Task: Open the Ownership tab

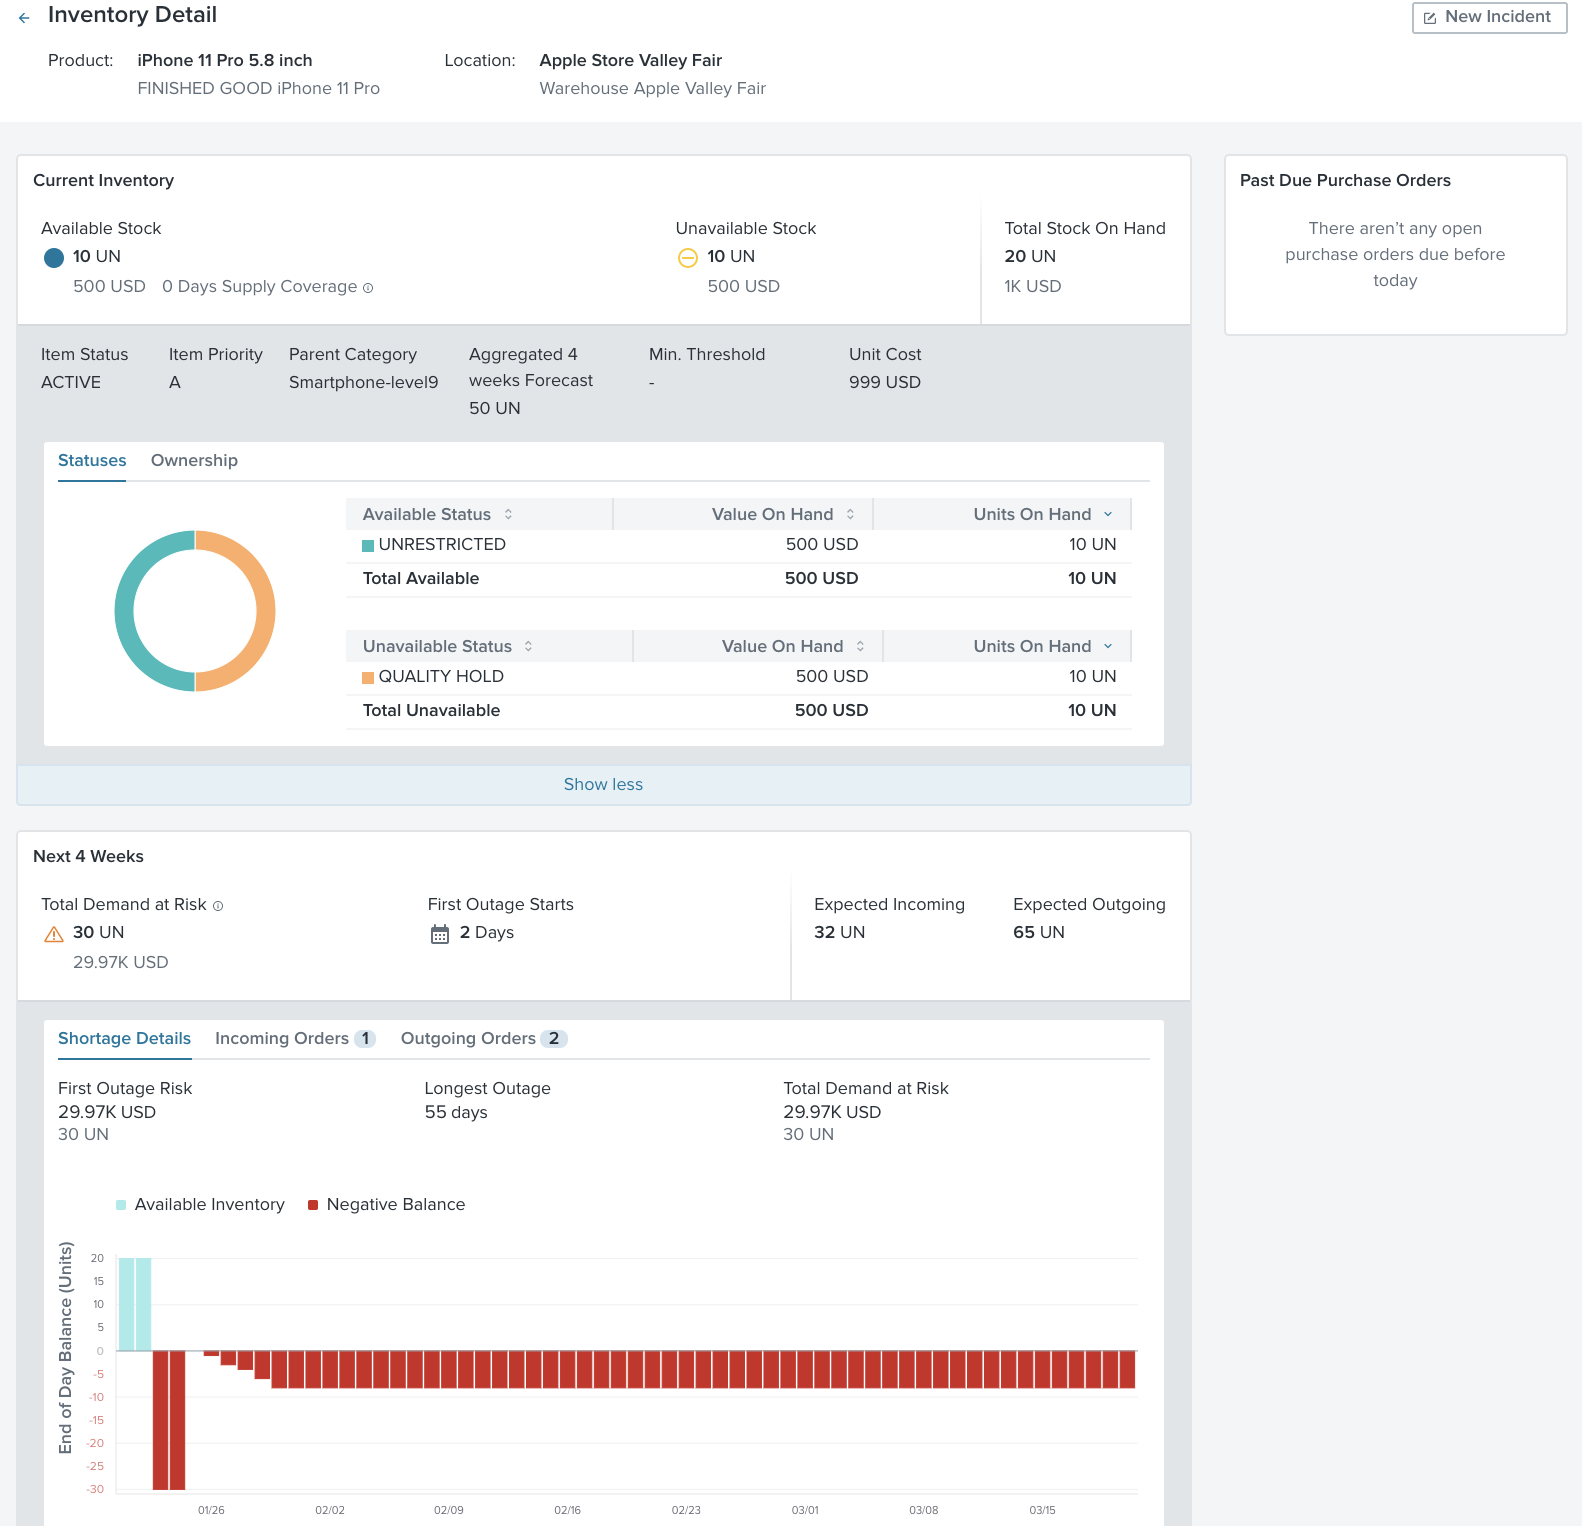Action: pos(194,460)
